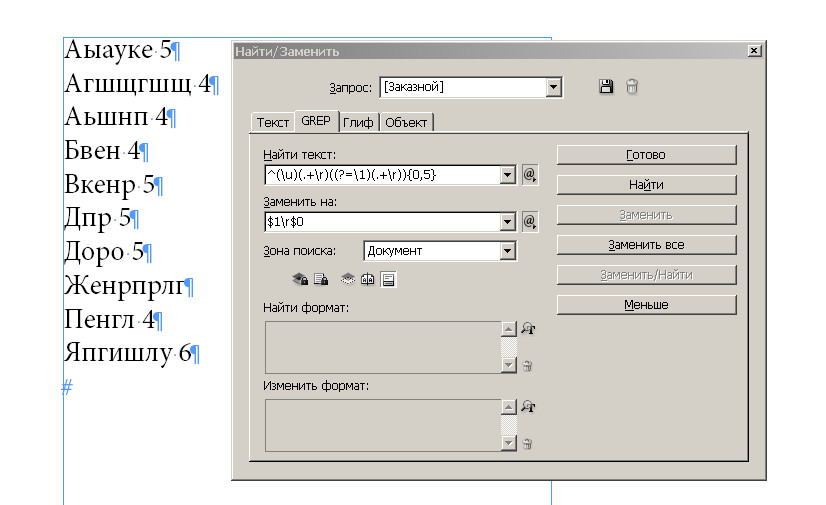Screen dimensions: 826x505
Task: Go to the Объект tab
Action: (x=406, y=122)
